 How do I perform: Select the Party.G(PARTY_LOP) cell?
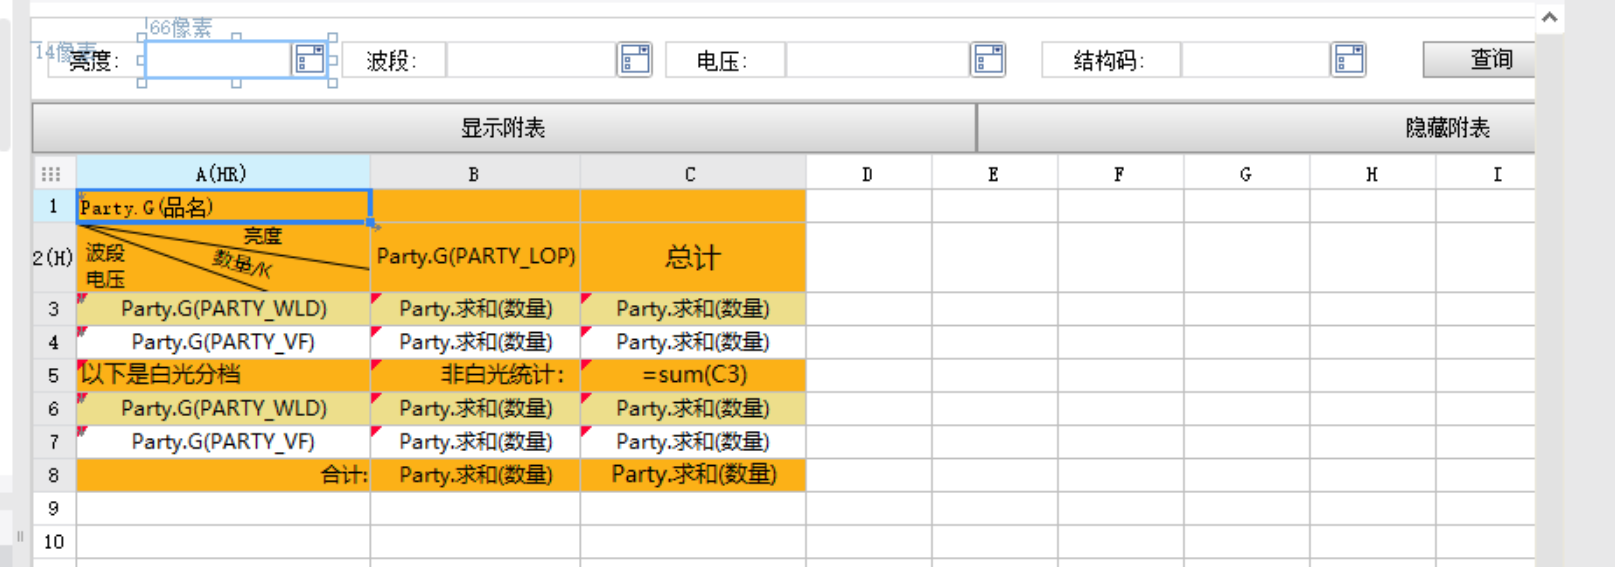(475, 258)
